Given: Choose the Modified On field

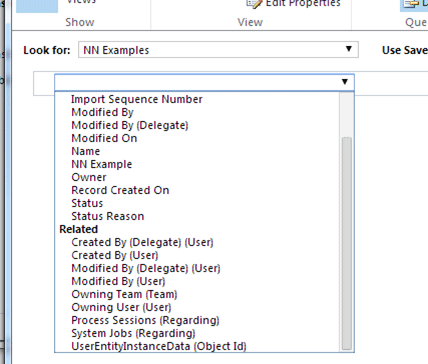Looking at the screenshot, I should click(104, 138).
